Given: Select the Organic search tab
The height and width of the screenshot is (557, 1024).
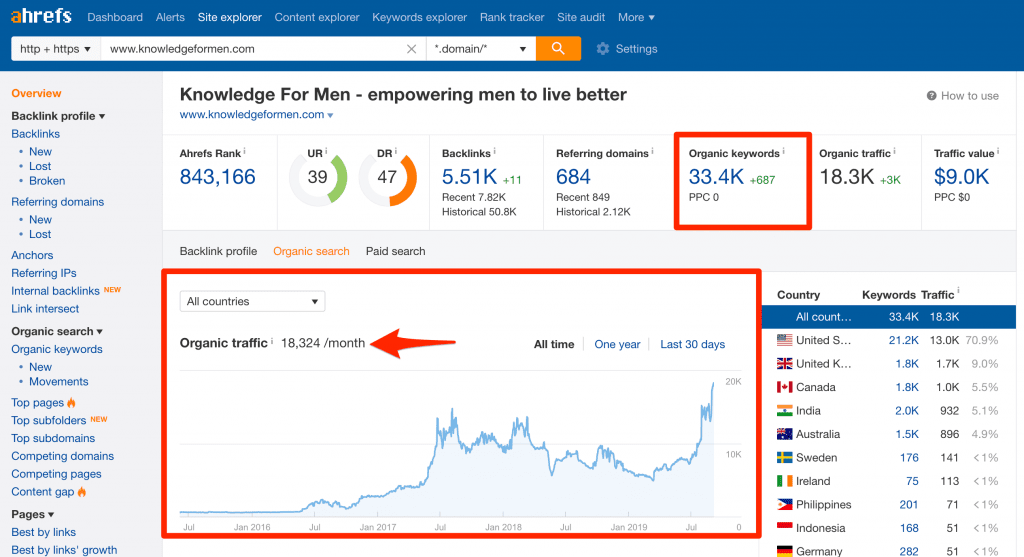Looking at the screenshot, I should 311,251.
